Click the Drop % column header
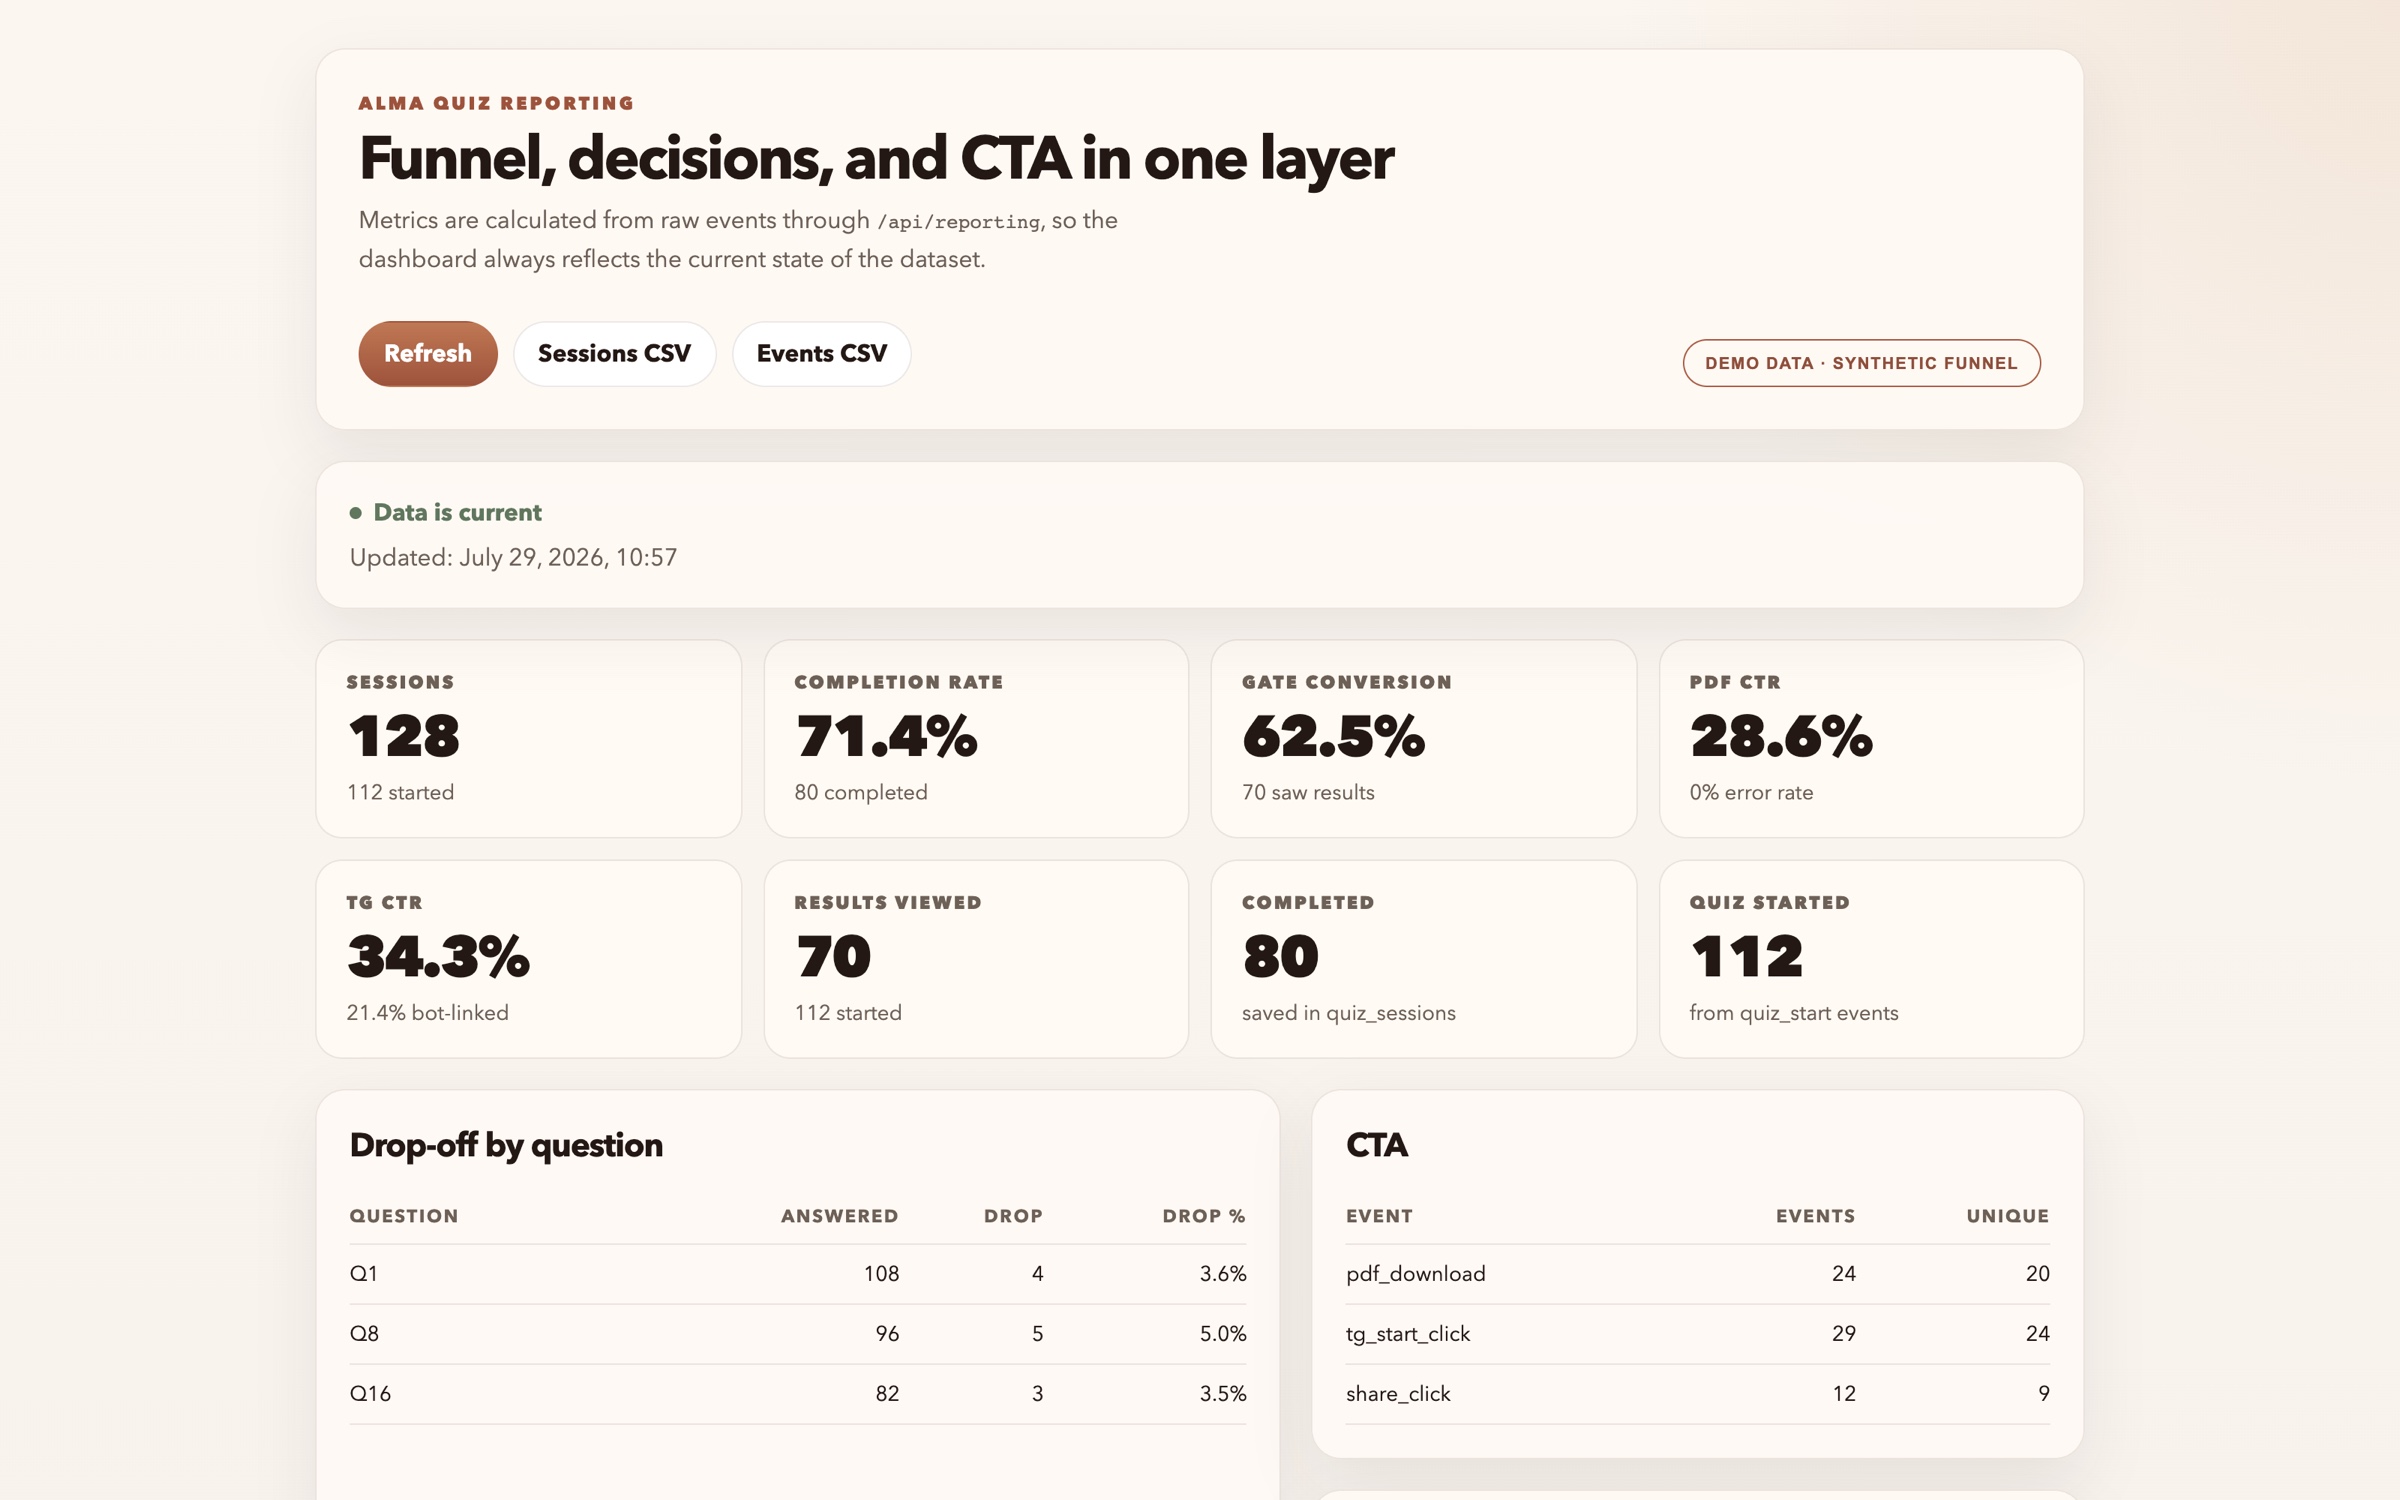Screen dimensions: 2400x1500 [1204, 1216]
